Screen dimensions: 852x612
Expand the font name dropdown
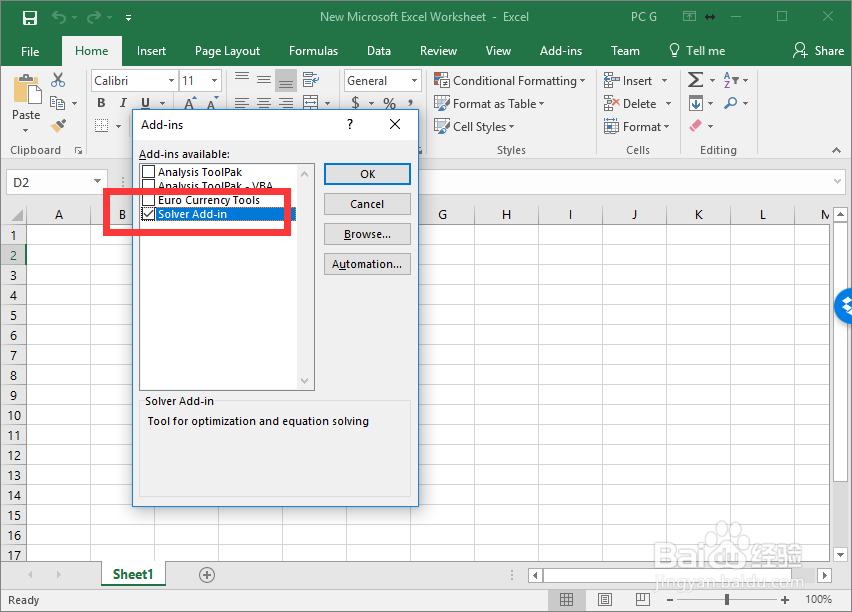pos(171,80)
